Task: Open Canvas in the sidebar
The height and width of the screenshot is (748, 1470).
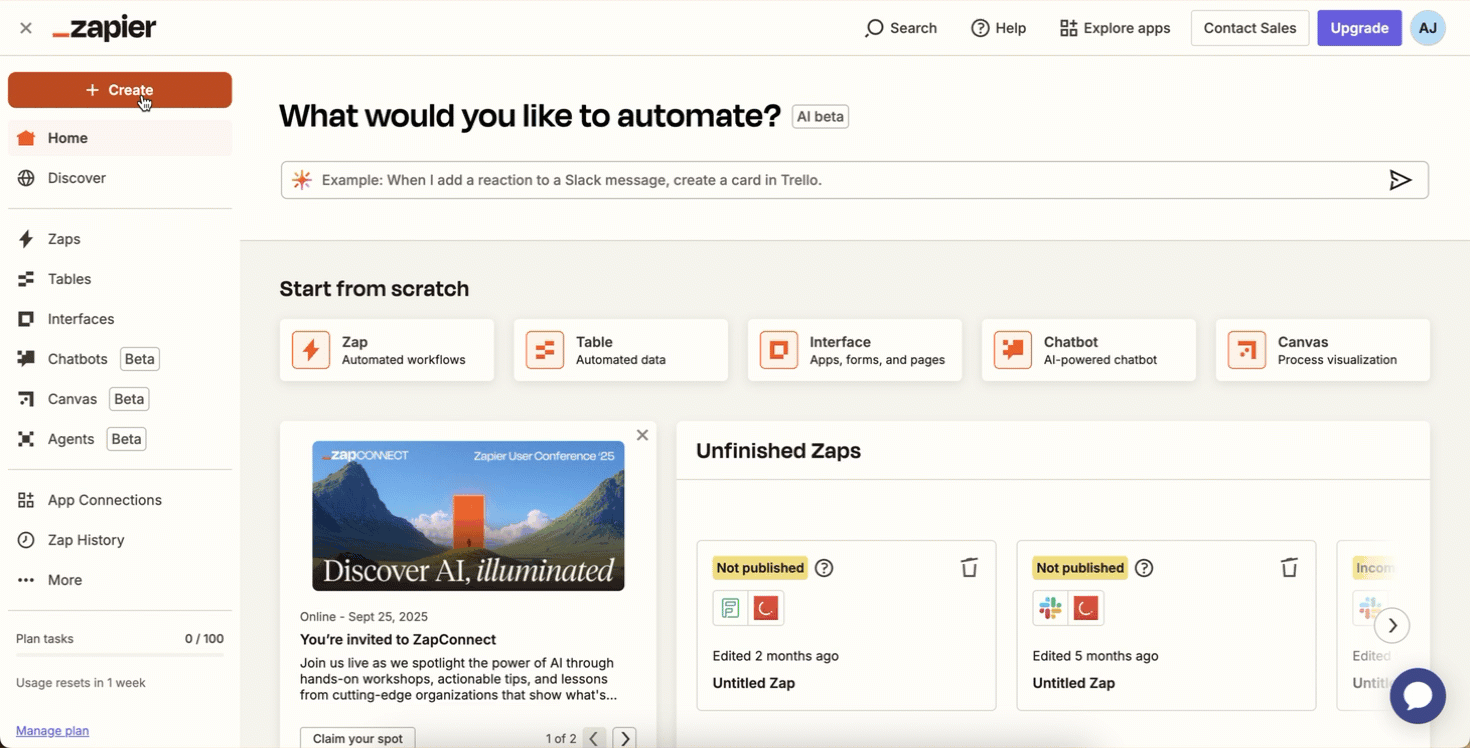Action: [120, 399]
